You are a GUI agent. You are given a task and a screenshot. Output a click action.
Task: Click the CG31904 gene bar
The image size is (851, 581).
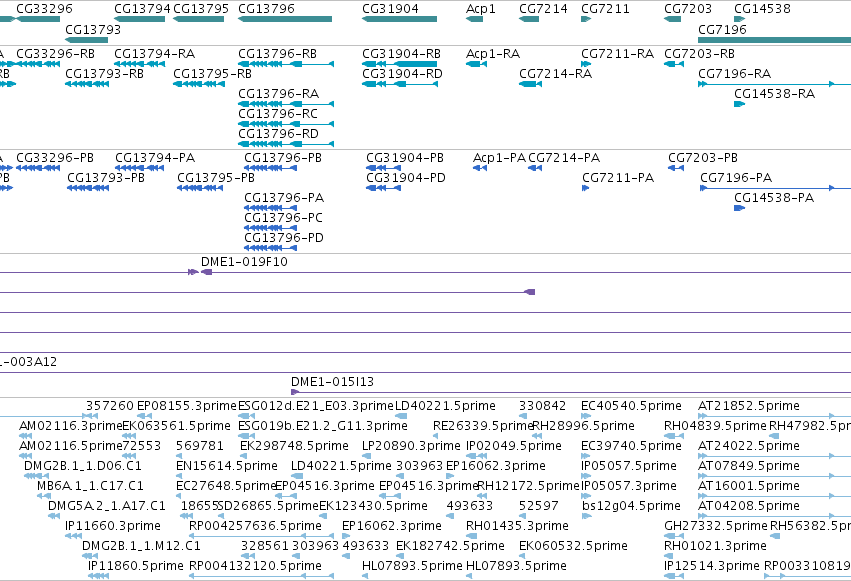point(399,19)
